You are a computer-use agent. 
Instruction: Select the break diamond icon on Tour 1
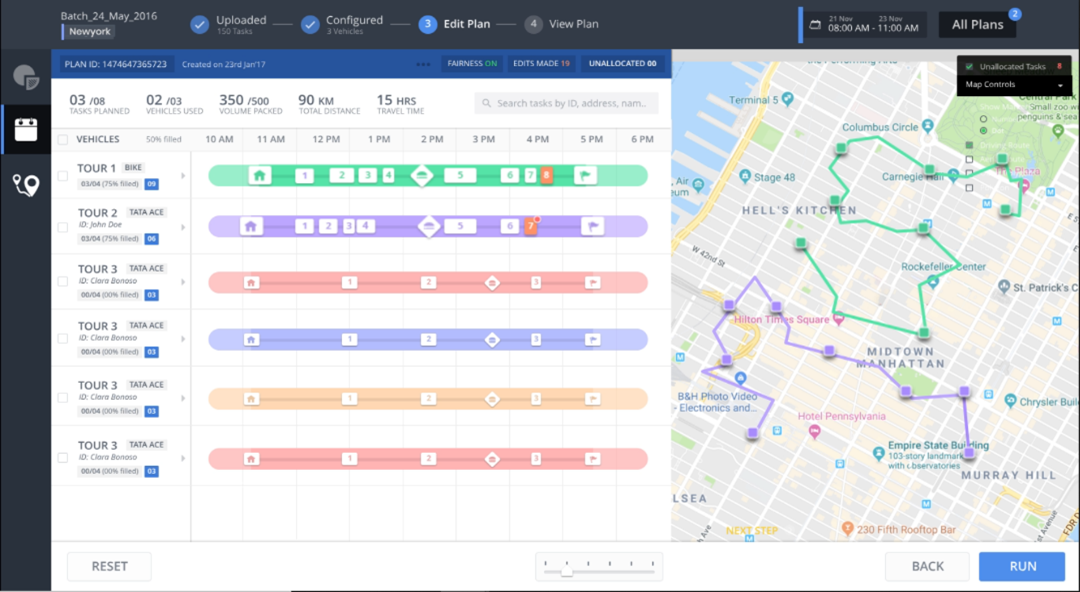point(422,176)
